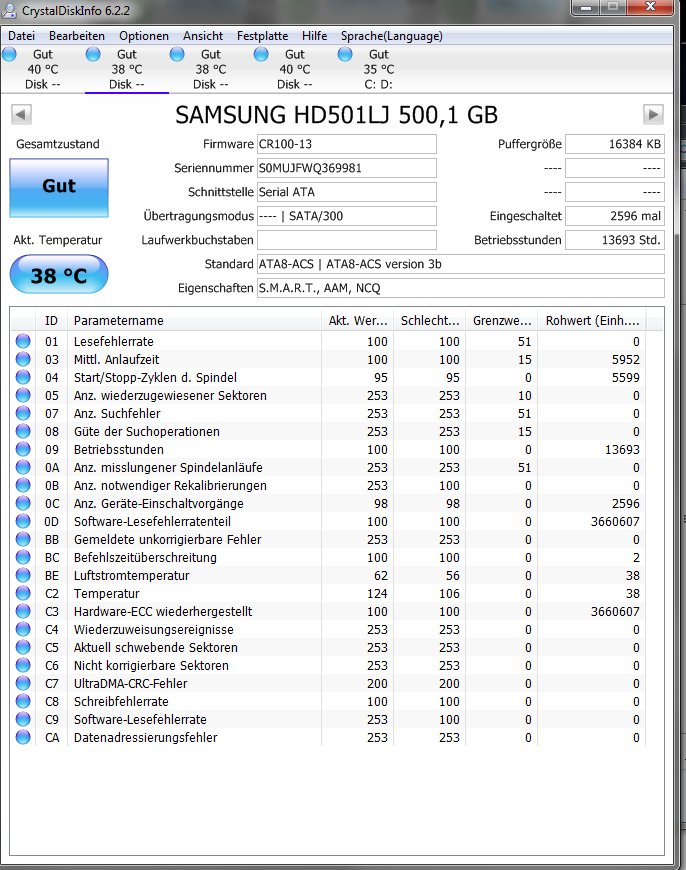Click status icon of Datenadressierungsfehler row
Viewport: 686px width, 870px height.
(23, 737)
